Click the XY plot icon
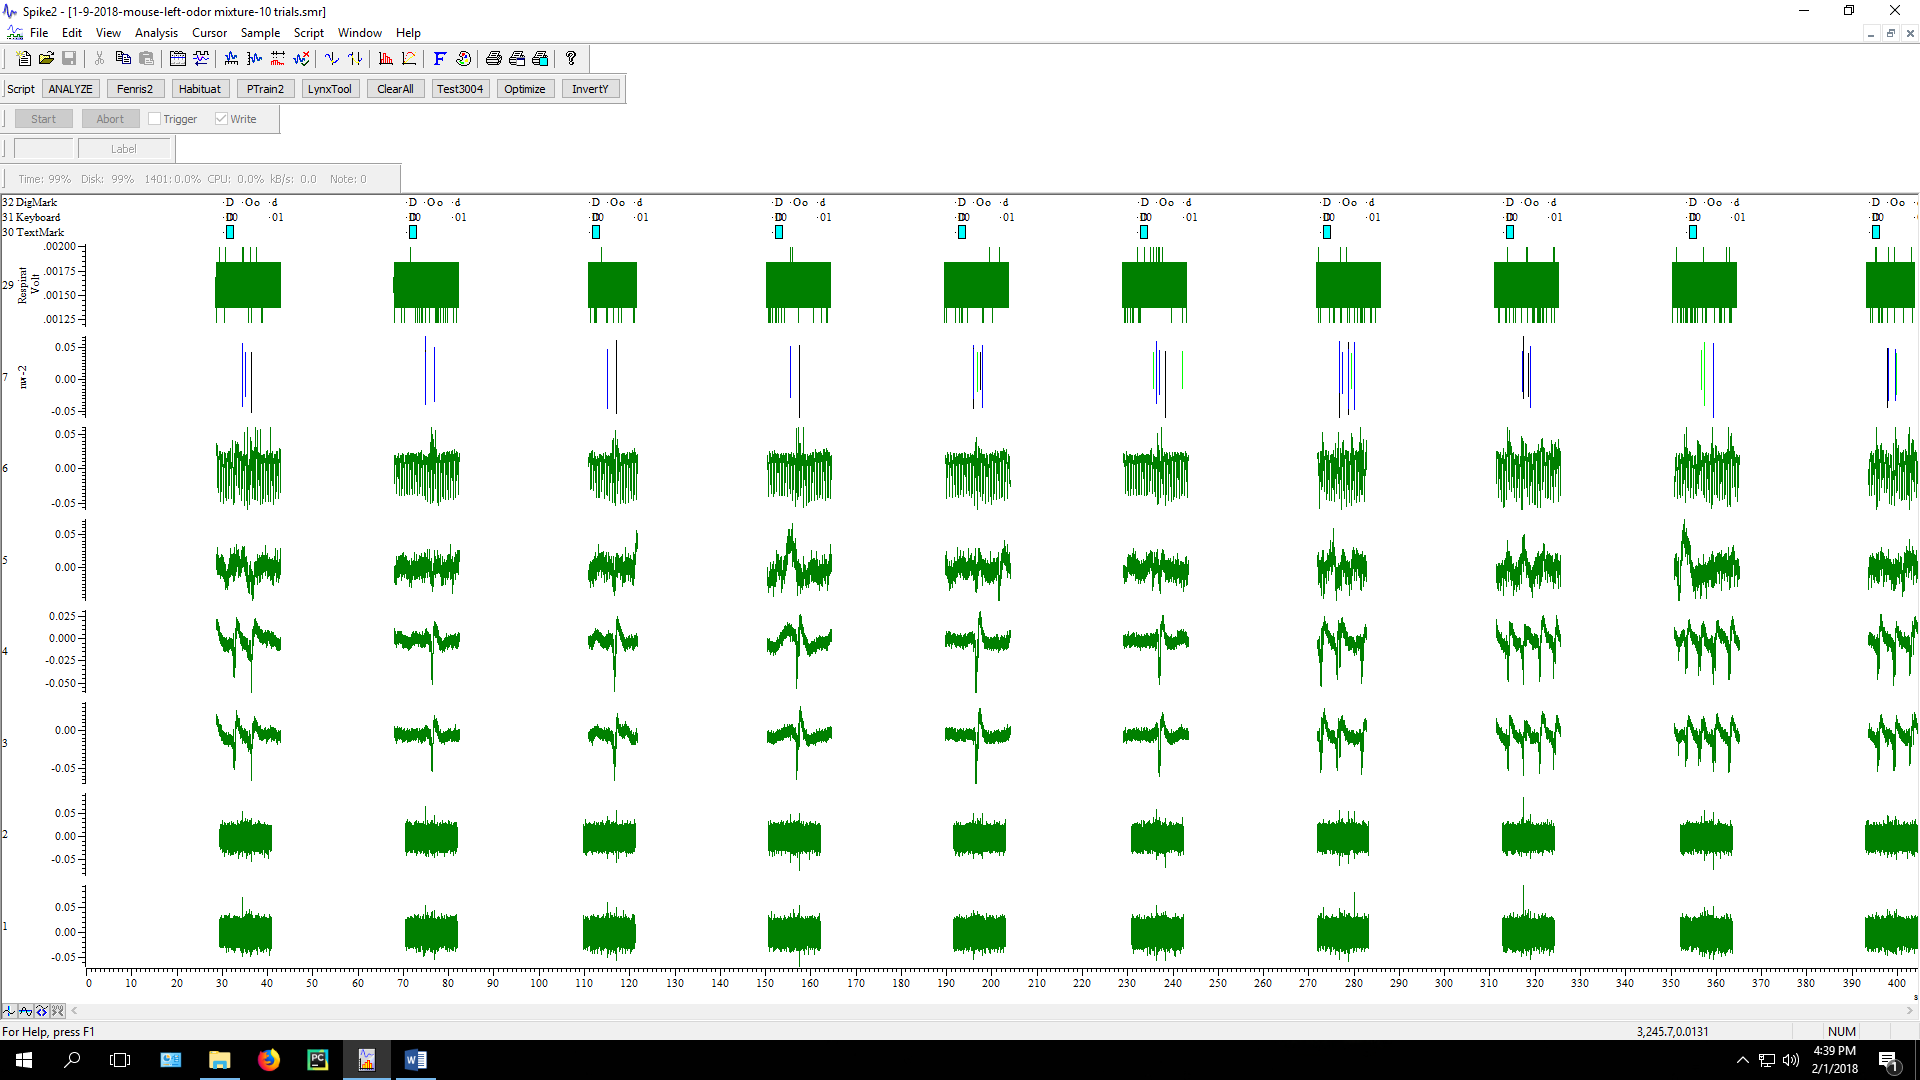Screen dimensions: 1920x1080 click(x=409, y=59)
